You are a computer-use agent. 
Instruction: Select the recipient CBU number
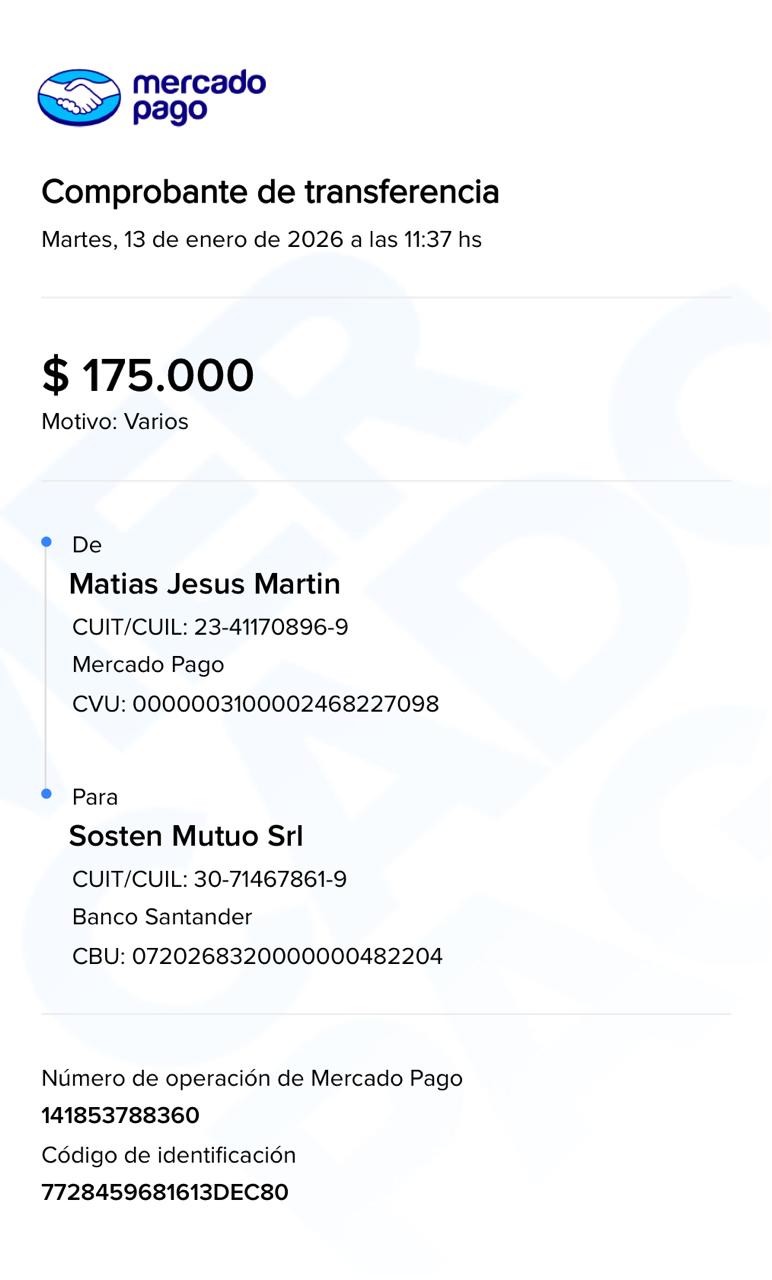(287, 956)
